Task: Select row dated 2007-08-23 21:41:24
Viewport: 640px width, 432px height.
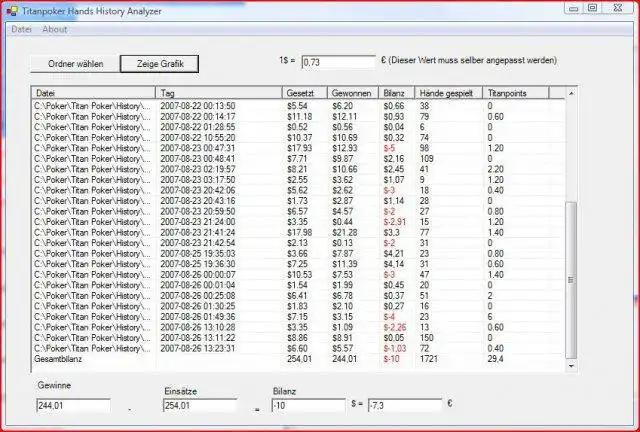Action: coord(299,232)
